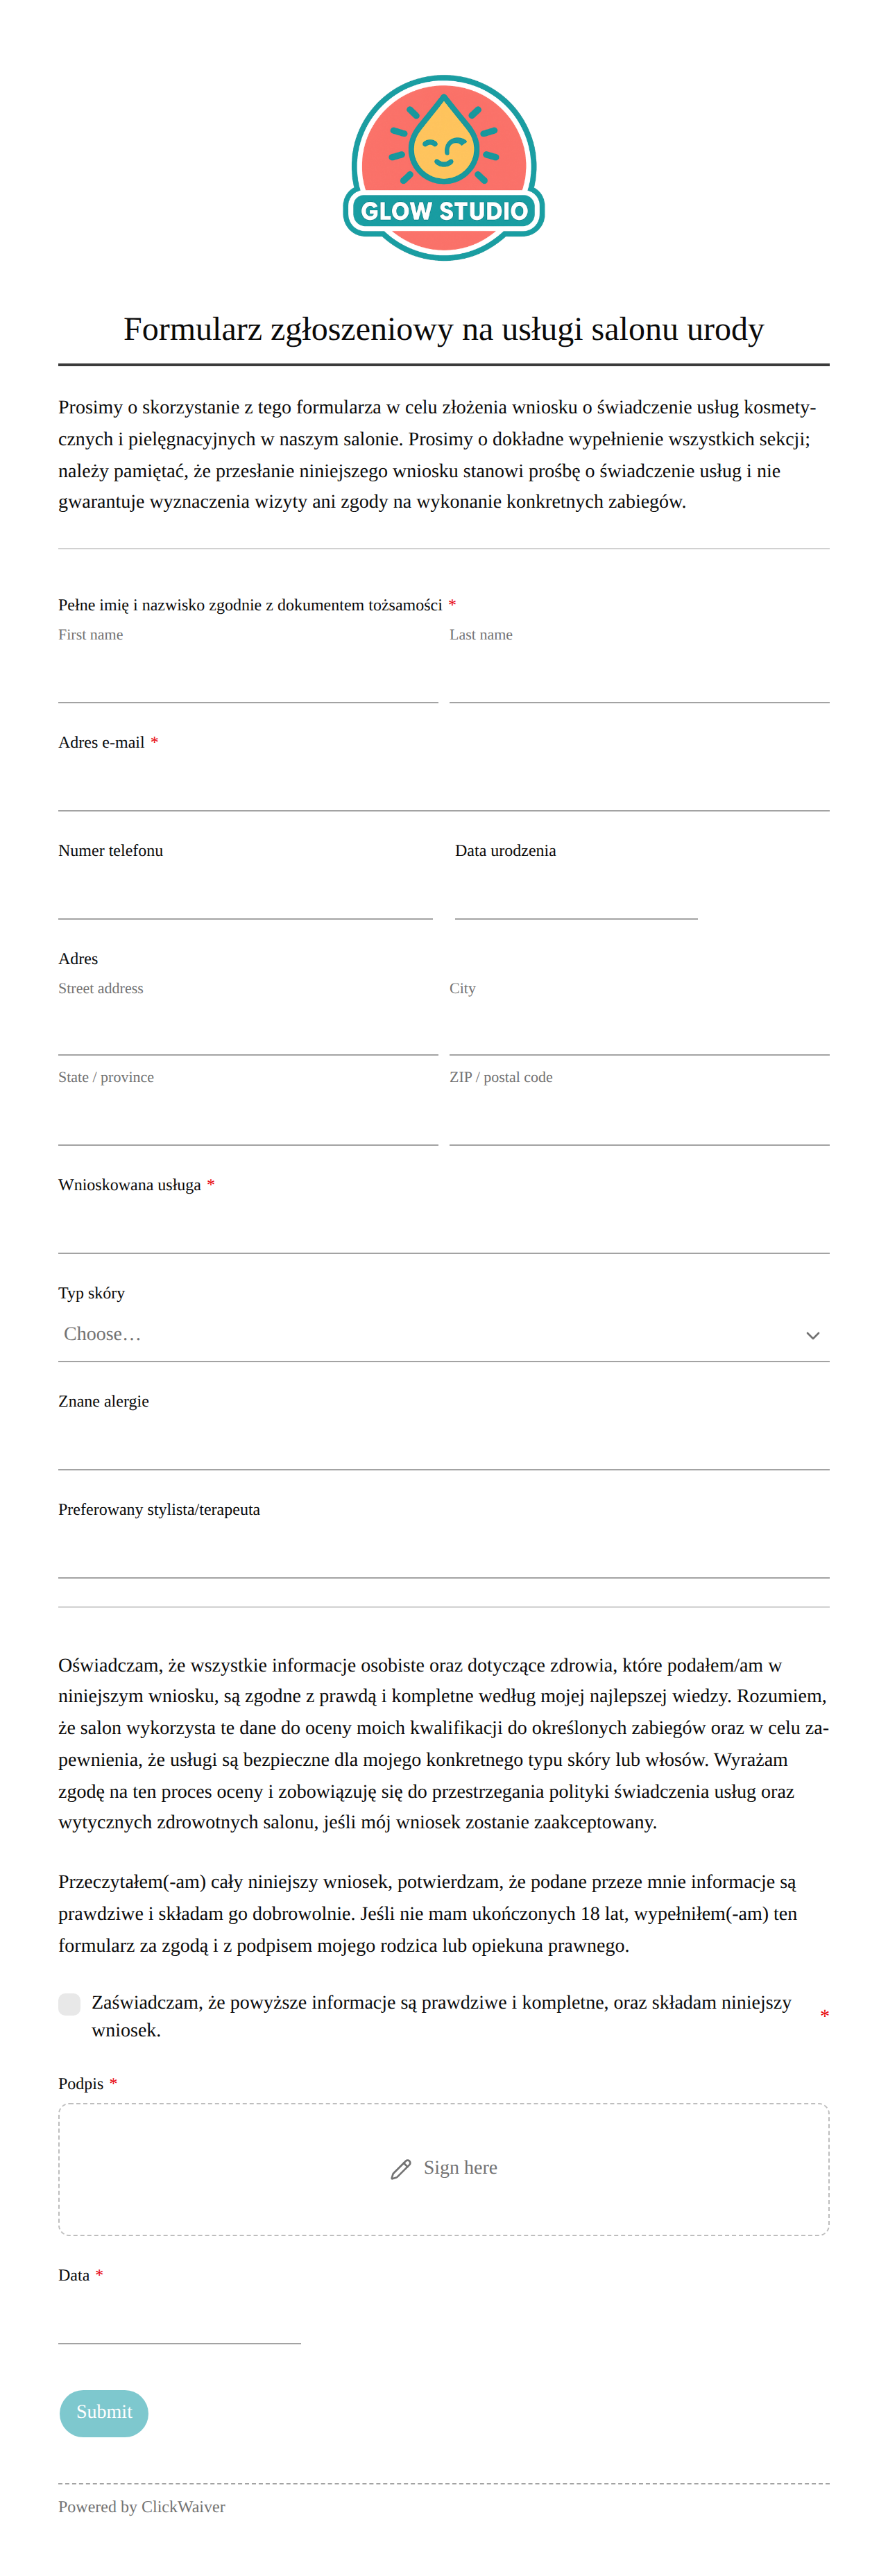888x2576 pixels.
Task: Click the pencil icon in signature box
Action: 401,2169
